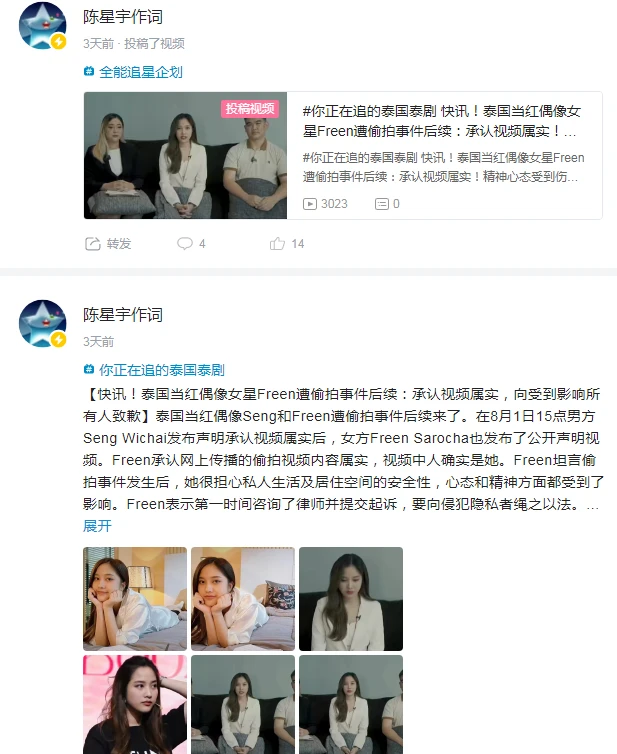Open video title about Freen遭偷拍事件后续
The width and height of the screenshot is (617, 754).
(441, 121)
